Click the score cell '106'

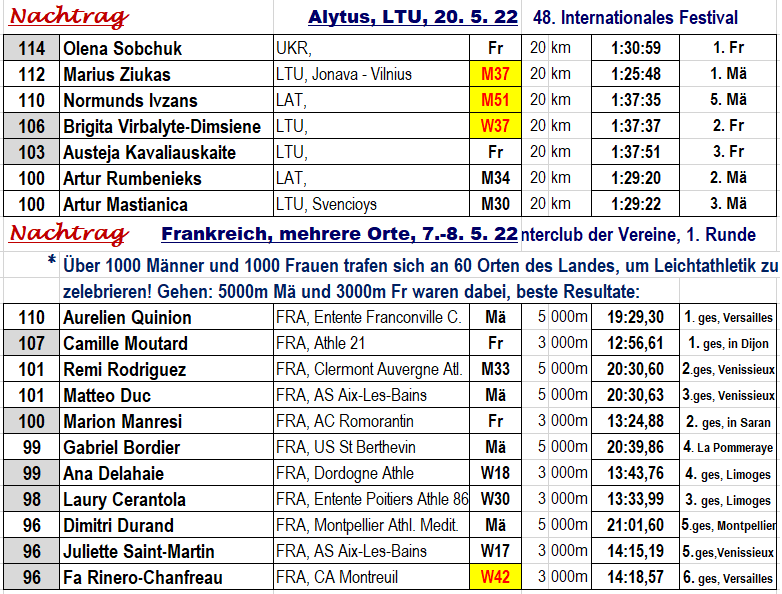pos(31,126)
